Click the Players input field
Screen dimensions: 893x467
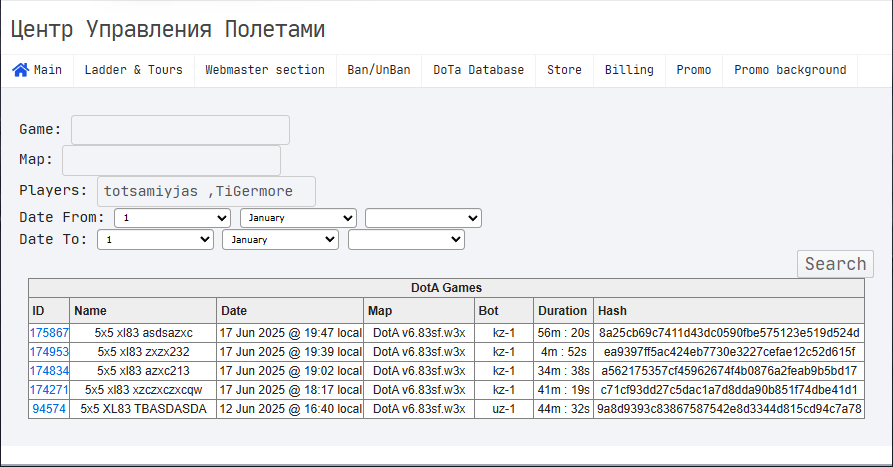click(206, 191)
